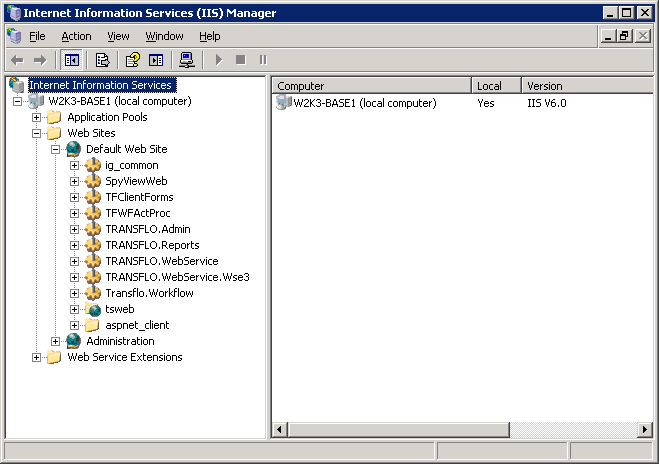The image size is (659, 464).
Task: Click the ig_common application gear icon
Action: pyautogui.click(x=93, y=165)
